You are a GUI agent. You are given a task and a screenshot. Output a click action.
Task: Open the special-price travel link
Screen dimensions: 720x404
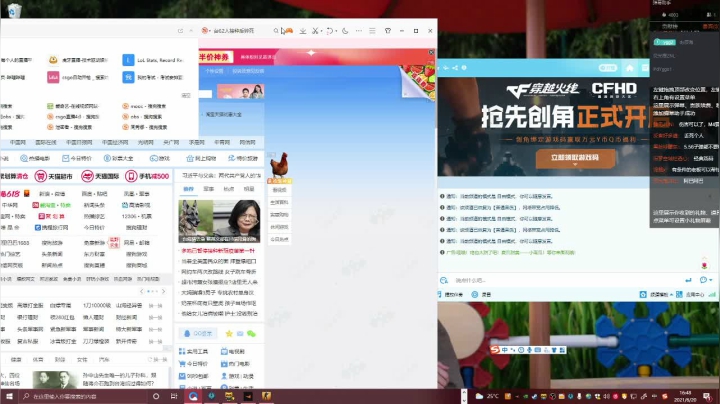[243, 158]
